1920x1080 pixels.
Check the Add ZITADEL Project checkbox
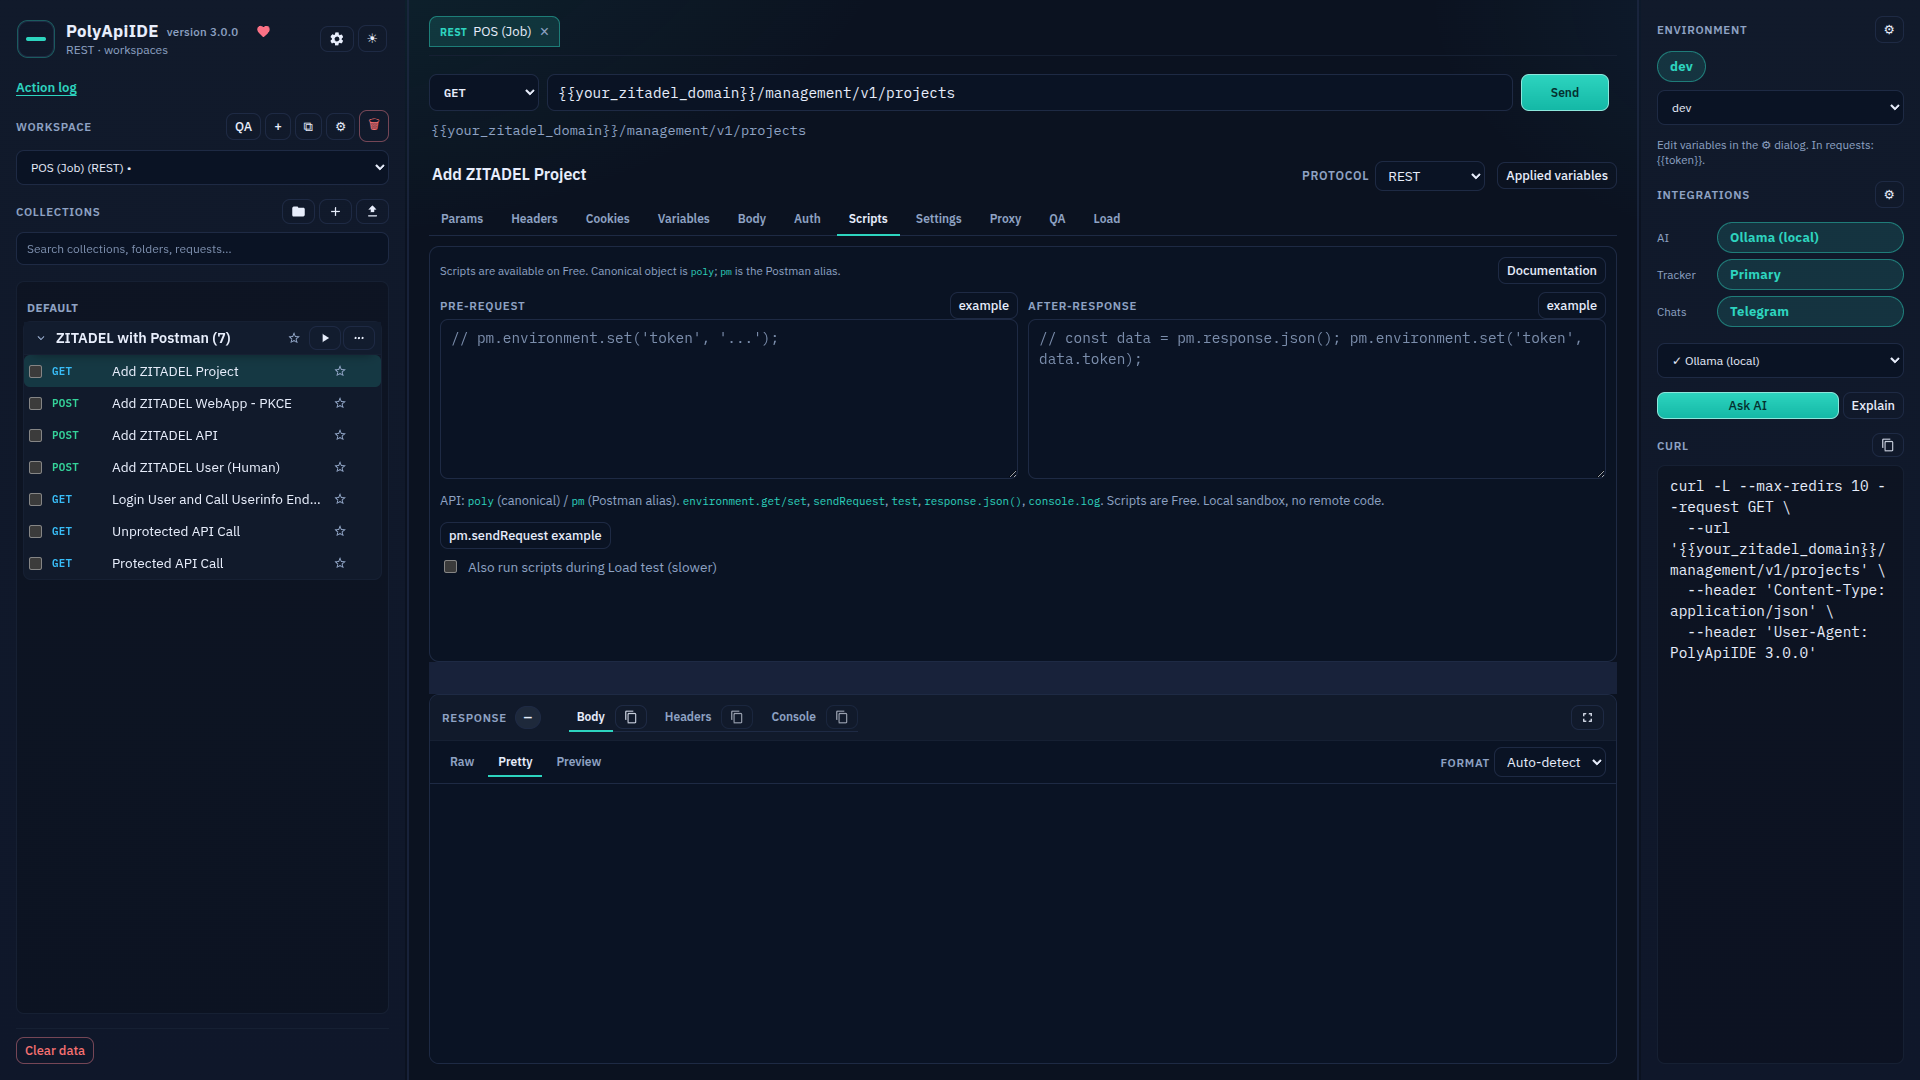[35, 372]
